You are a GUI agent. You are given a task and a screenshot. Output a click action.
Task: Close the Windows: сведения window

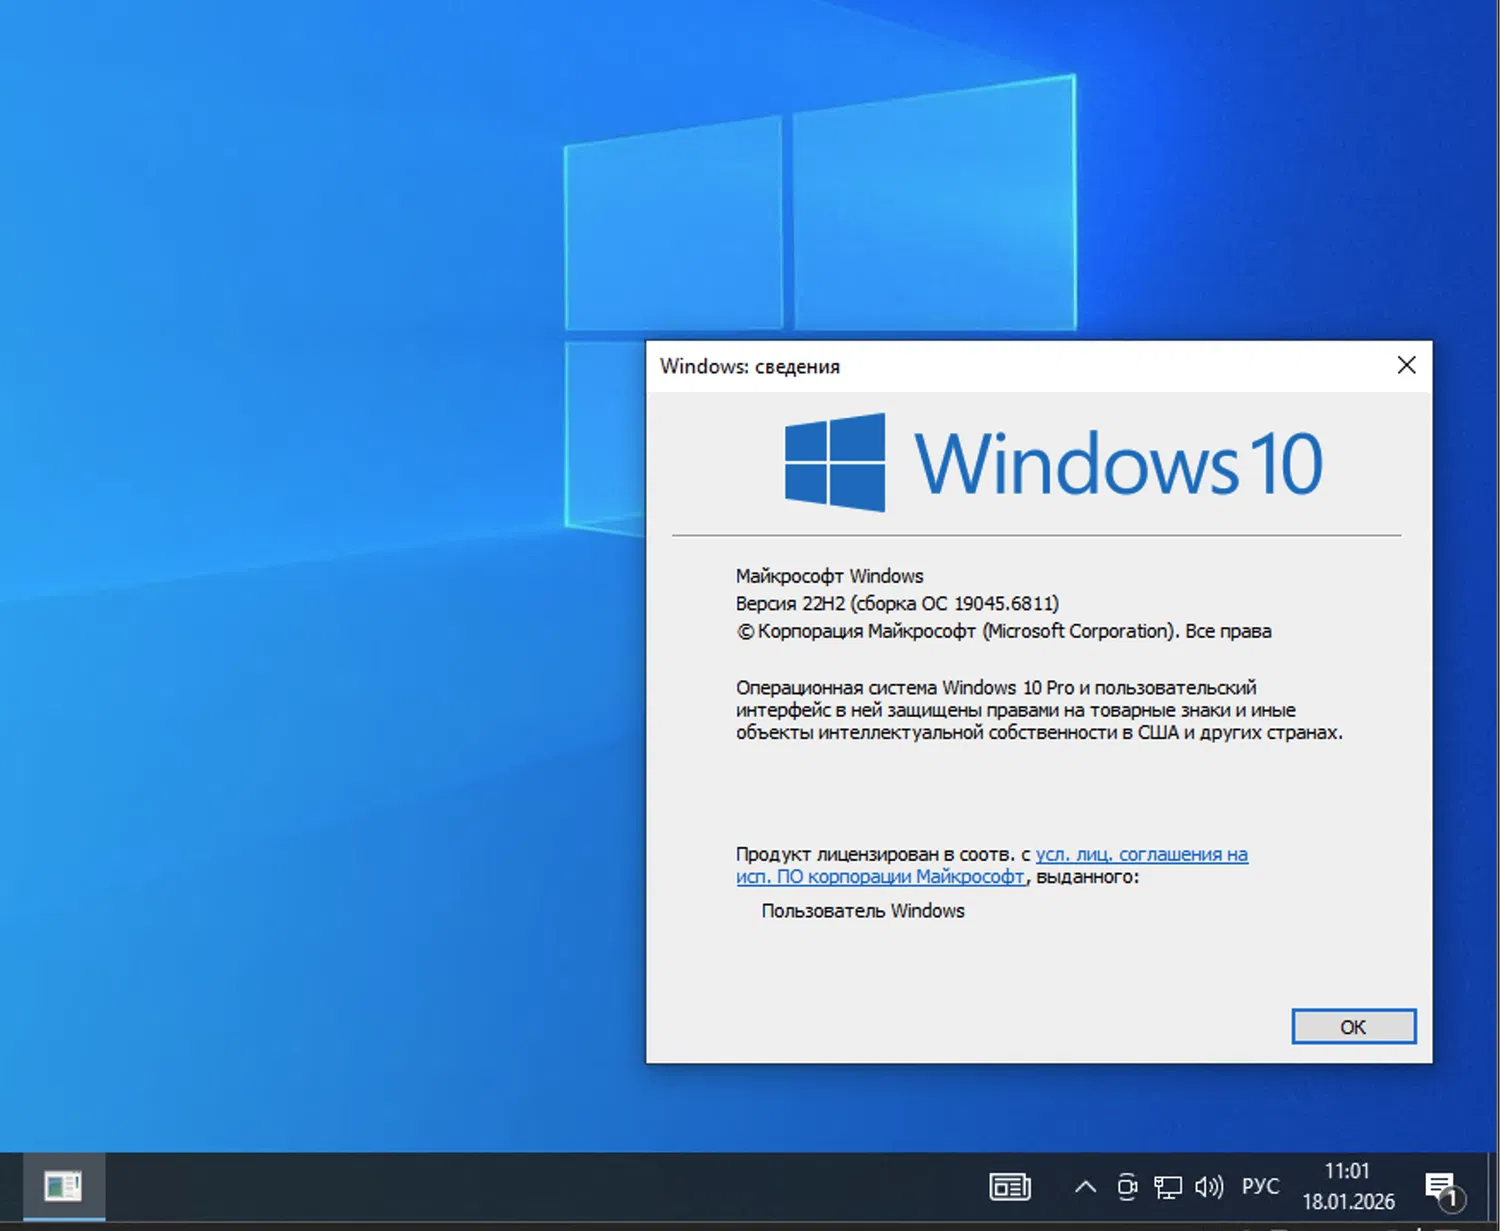click(1407, 366)
